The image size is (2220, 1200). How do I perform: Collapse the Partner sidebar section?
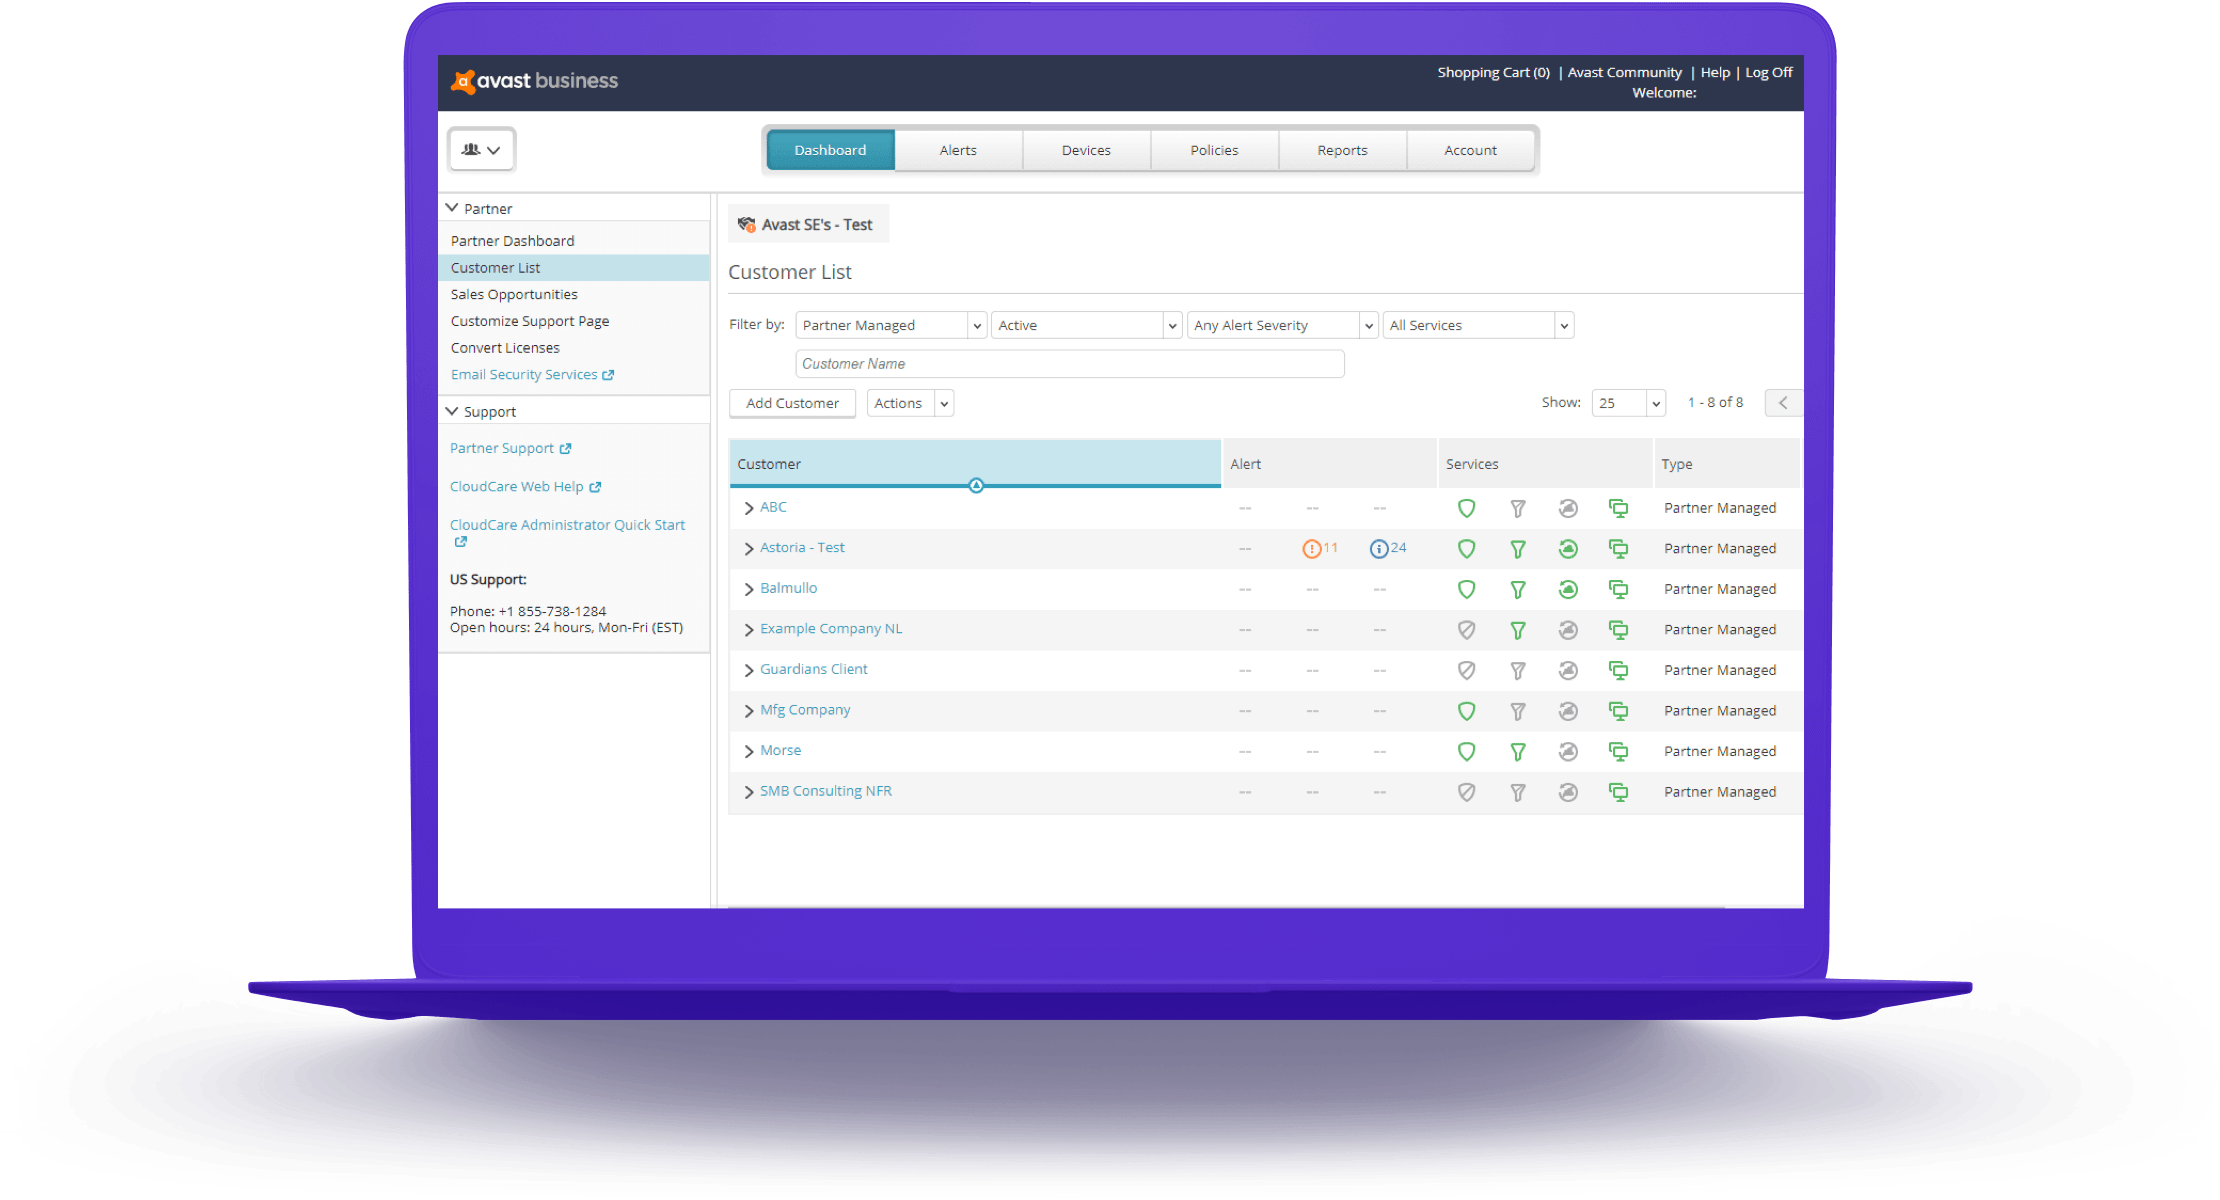[x=453, y=208]
